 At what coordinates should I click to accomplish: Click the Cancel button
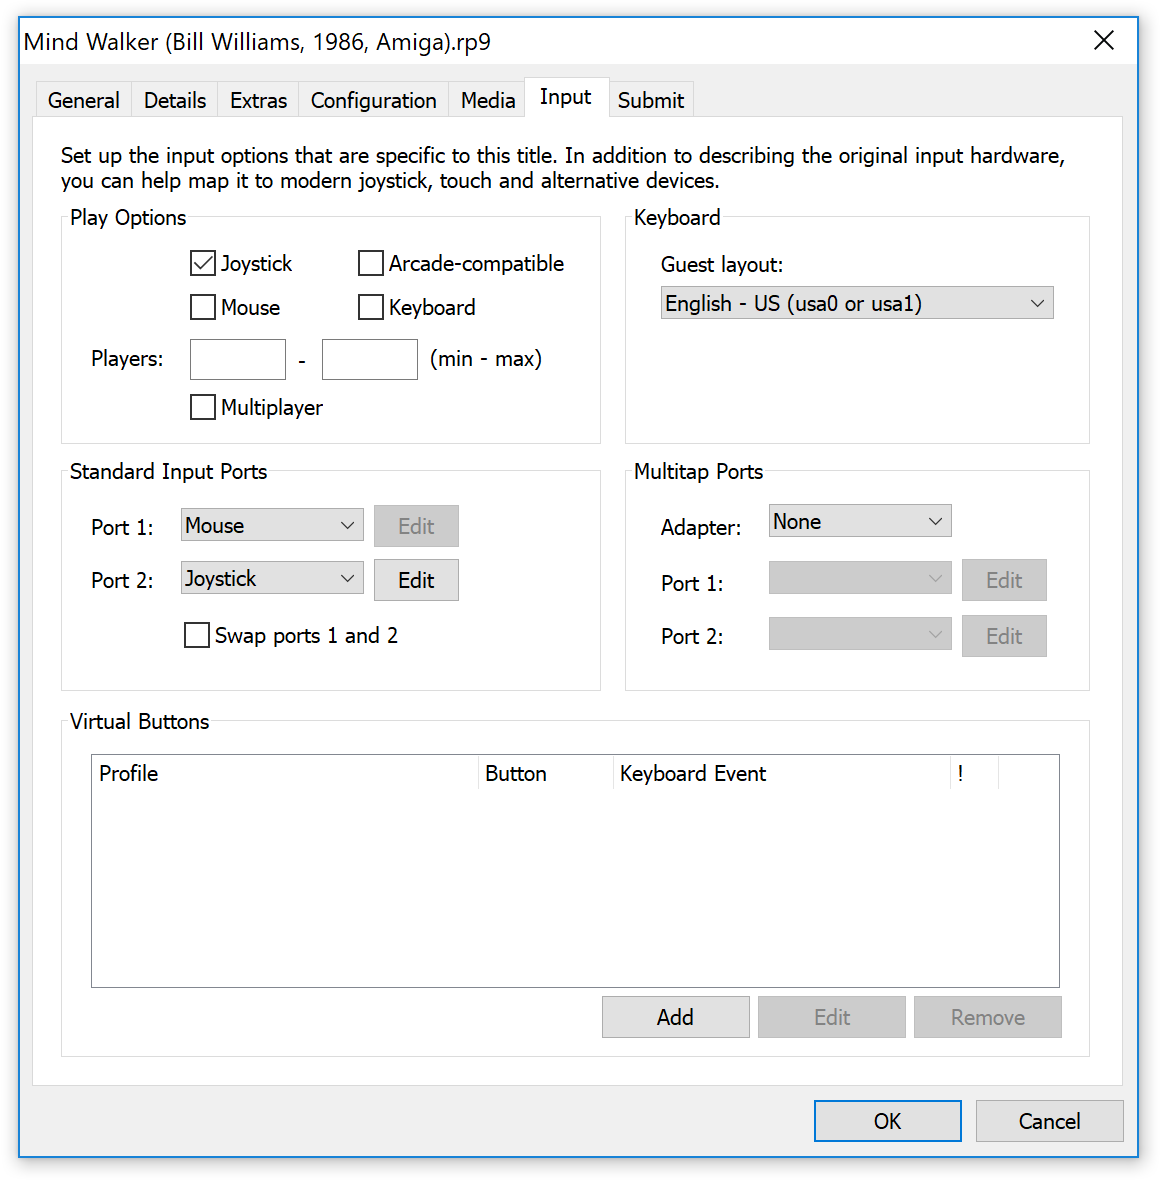click(1049, 1121)
